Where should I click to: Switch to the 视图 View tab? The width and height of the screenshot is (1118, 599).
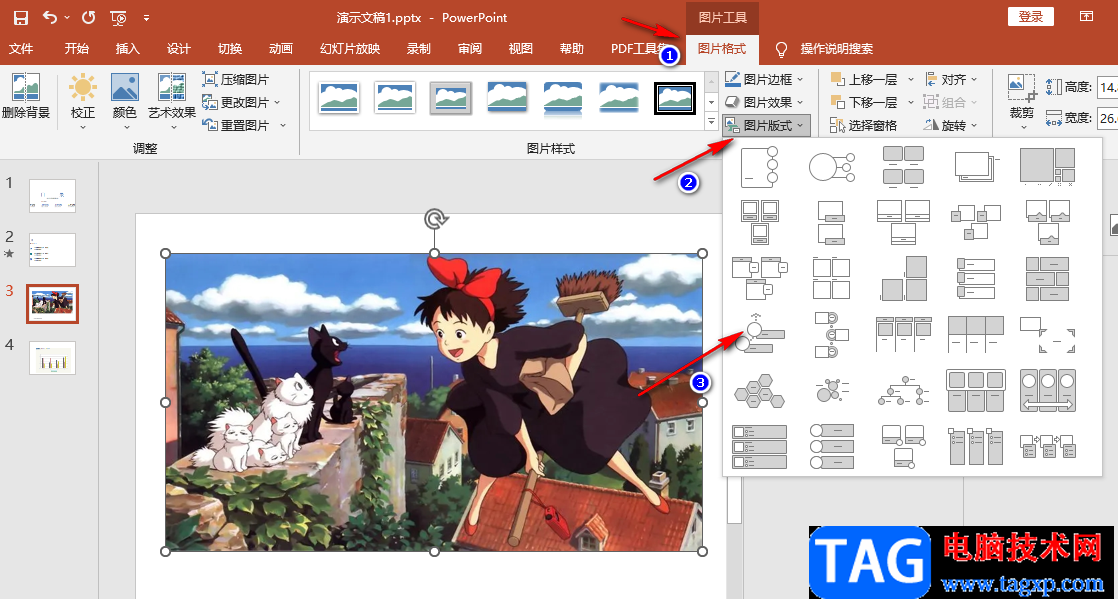point(521,49)
